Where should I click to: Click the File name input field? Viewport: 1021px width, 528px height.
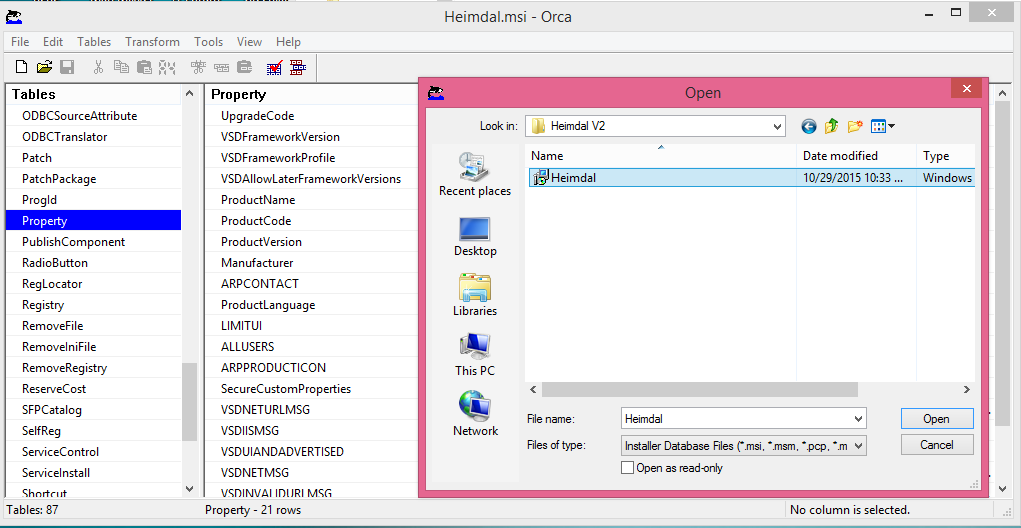(736, 419)
